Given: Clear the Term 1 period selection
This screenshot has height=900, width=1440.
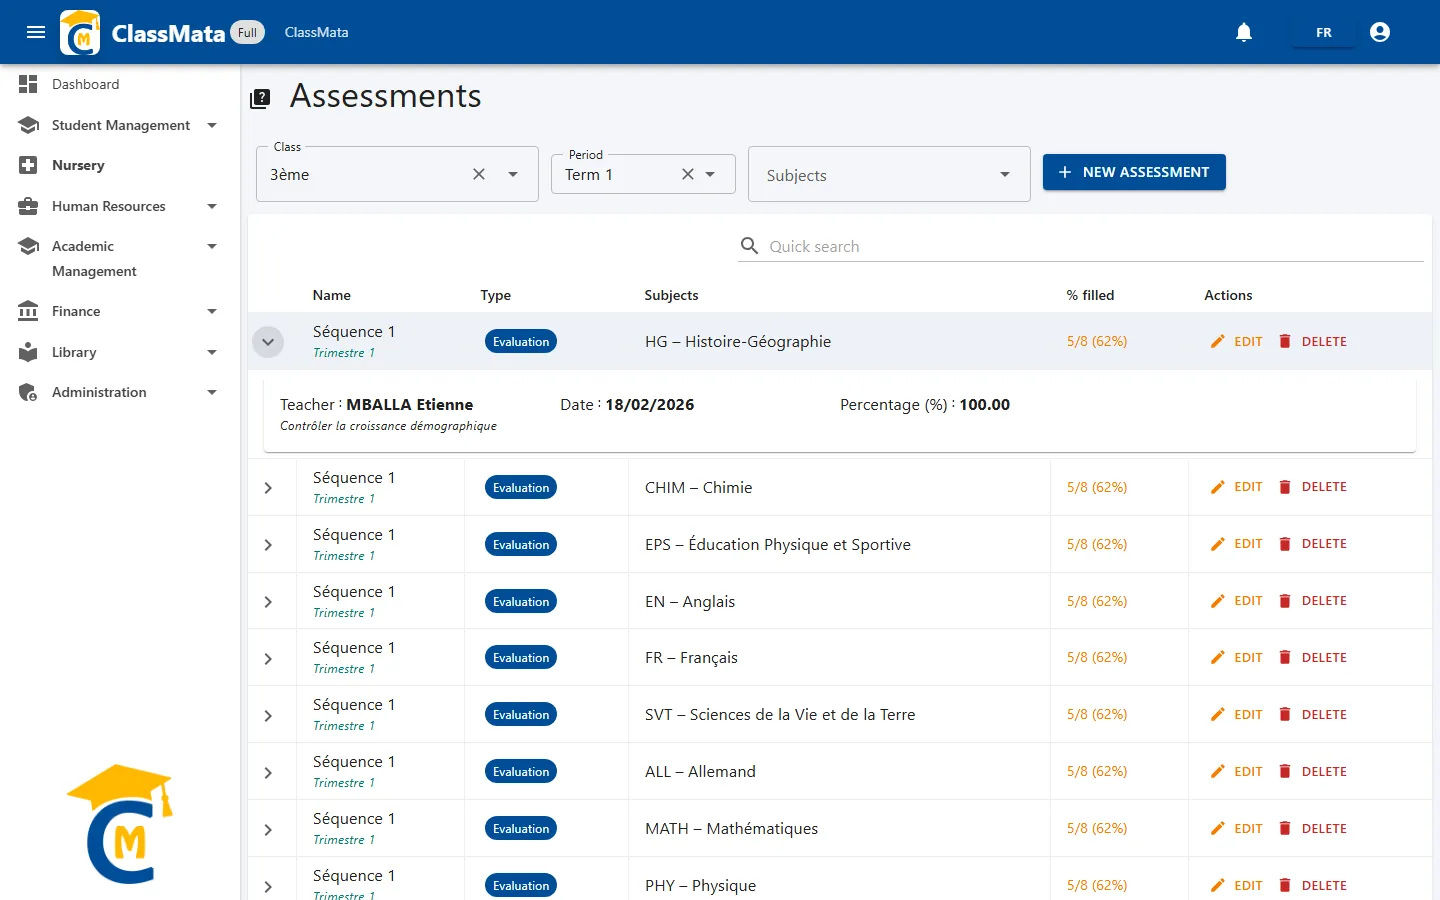Looking at the screenshot, I should [688, 174].
